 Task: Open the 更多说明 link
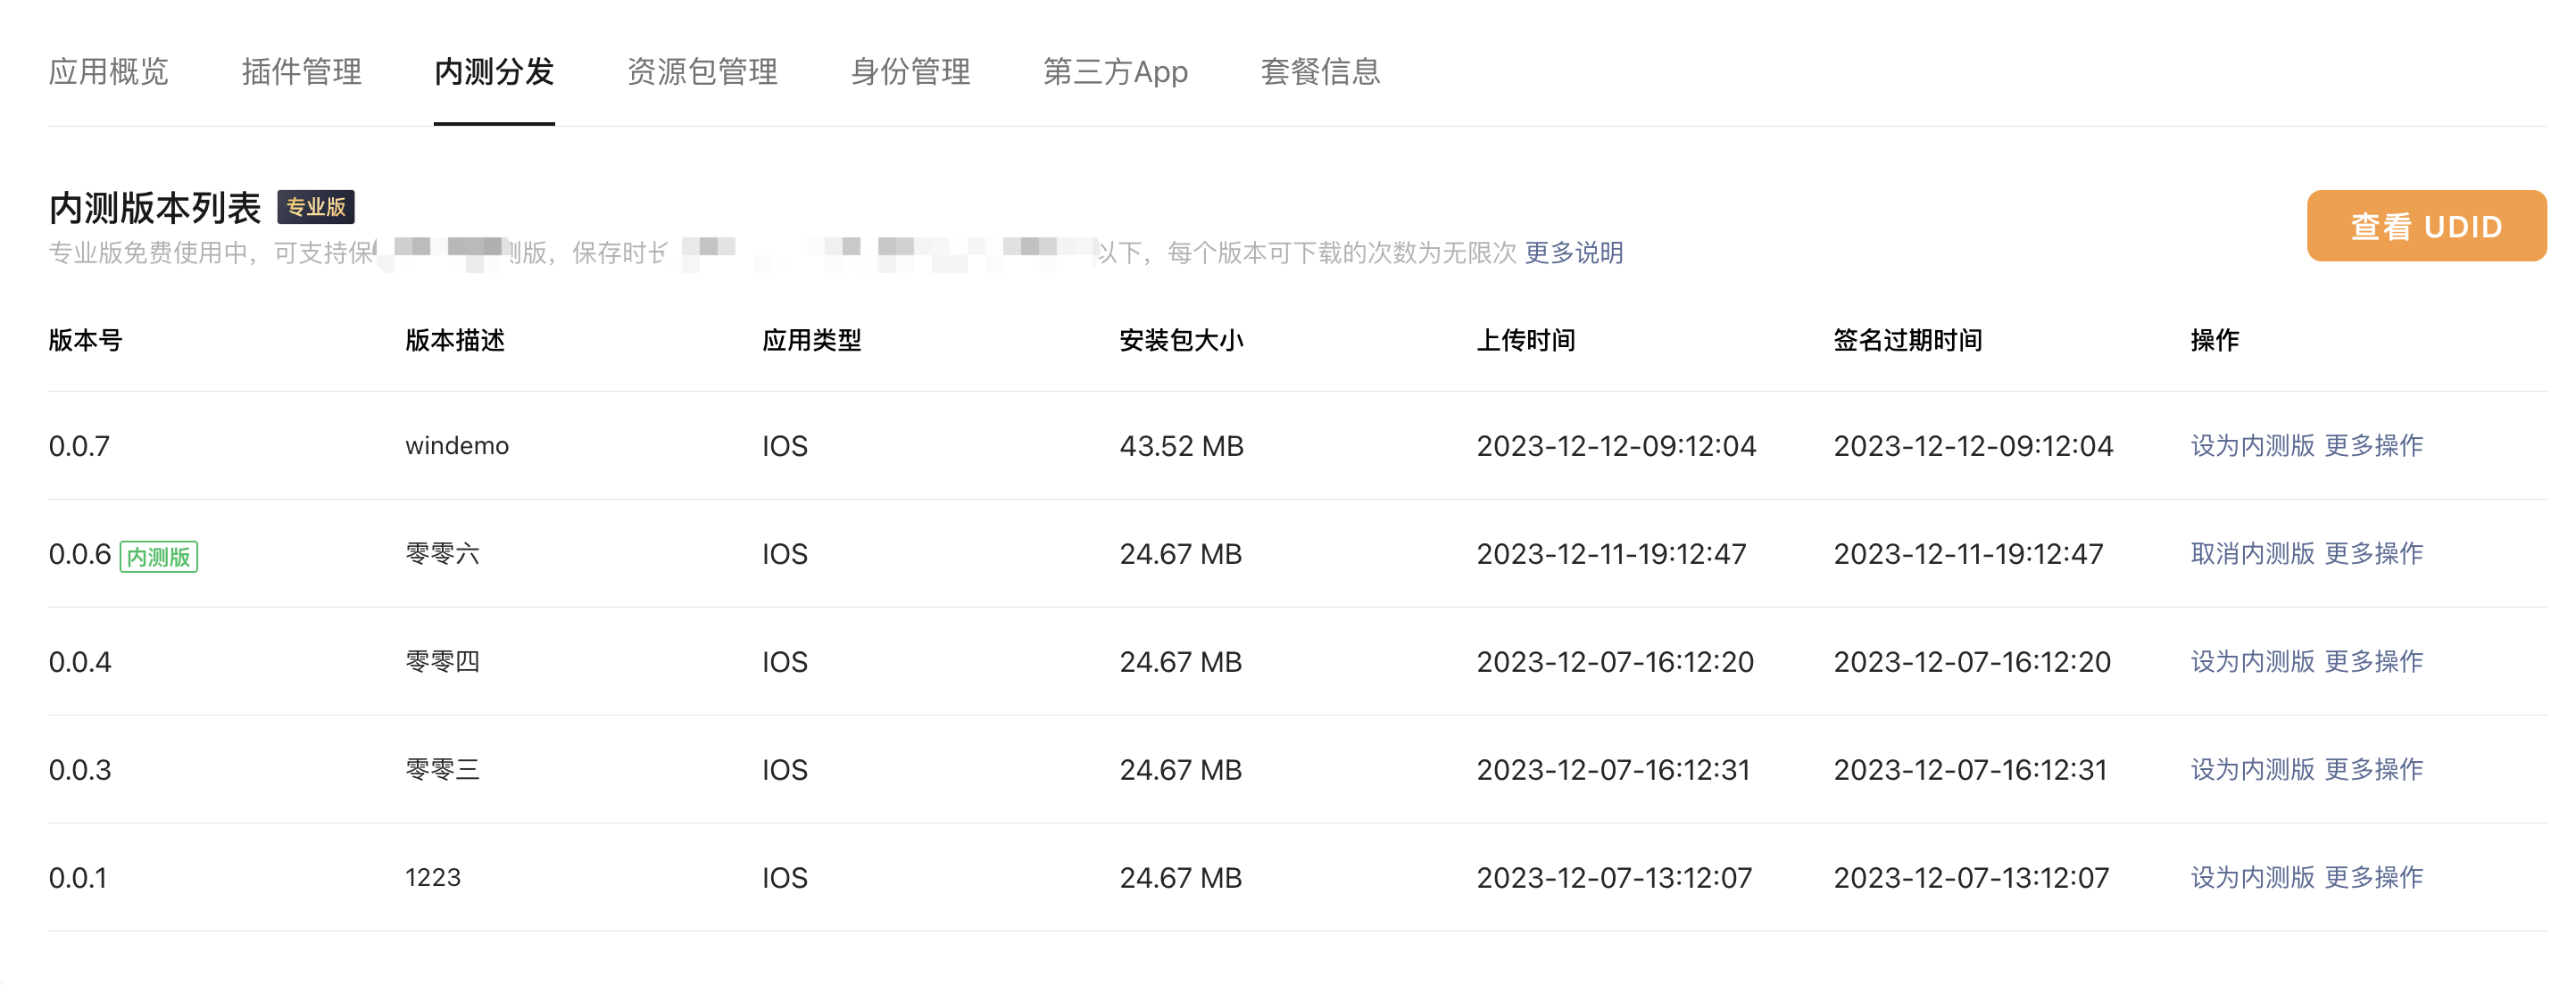[1573, 253]
